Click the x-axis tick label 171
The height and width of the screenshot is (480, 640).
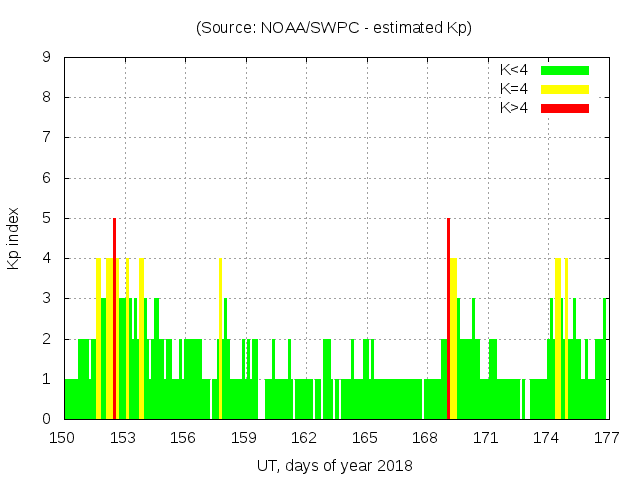click(x=486, y=438)
